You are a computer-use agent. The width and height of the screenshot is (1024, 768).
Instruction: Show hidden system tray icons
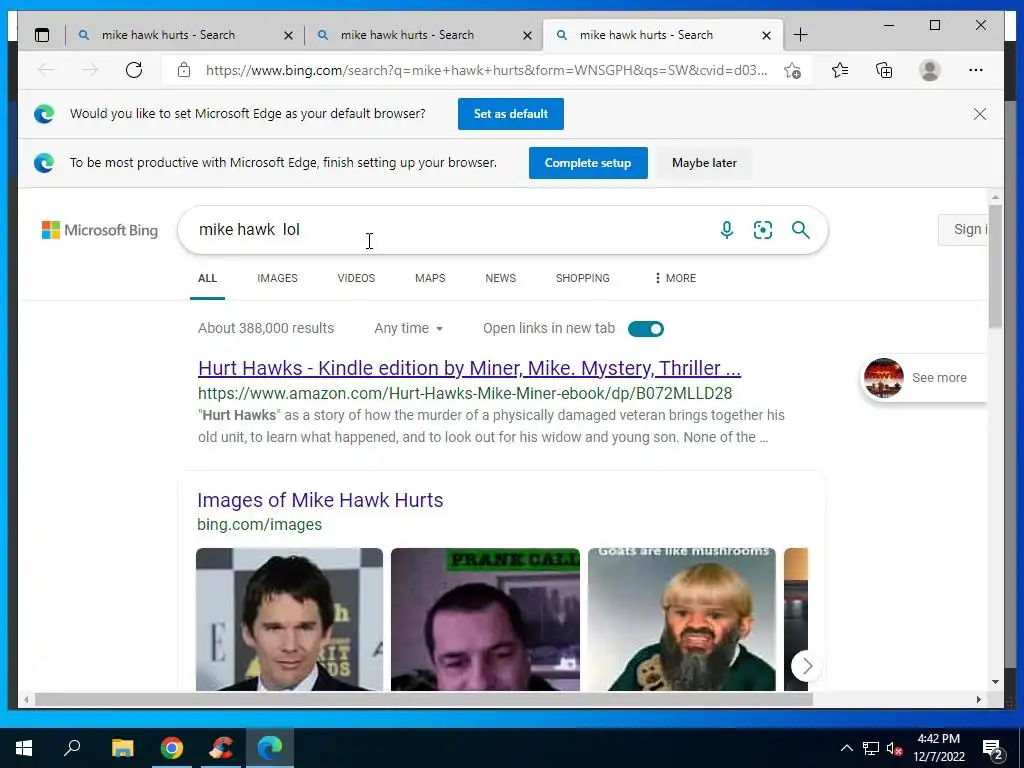[846, 748]
